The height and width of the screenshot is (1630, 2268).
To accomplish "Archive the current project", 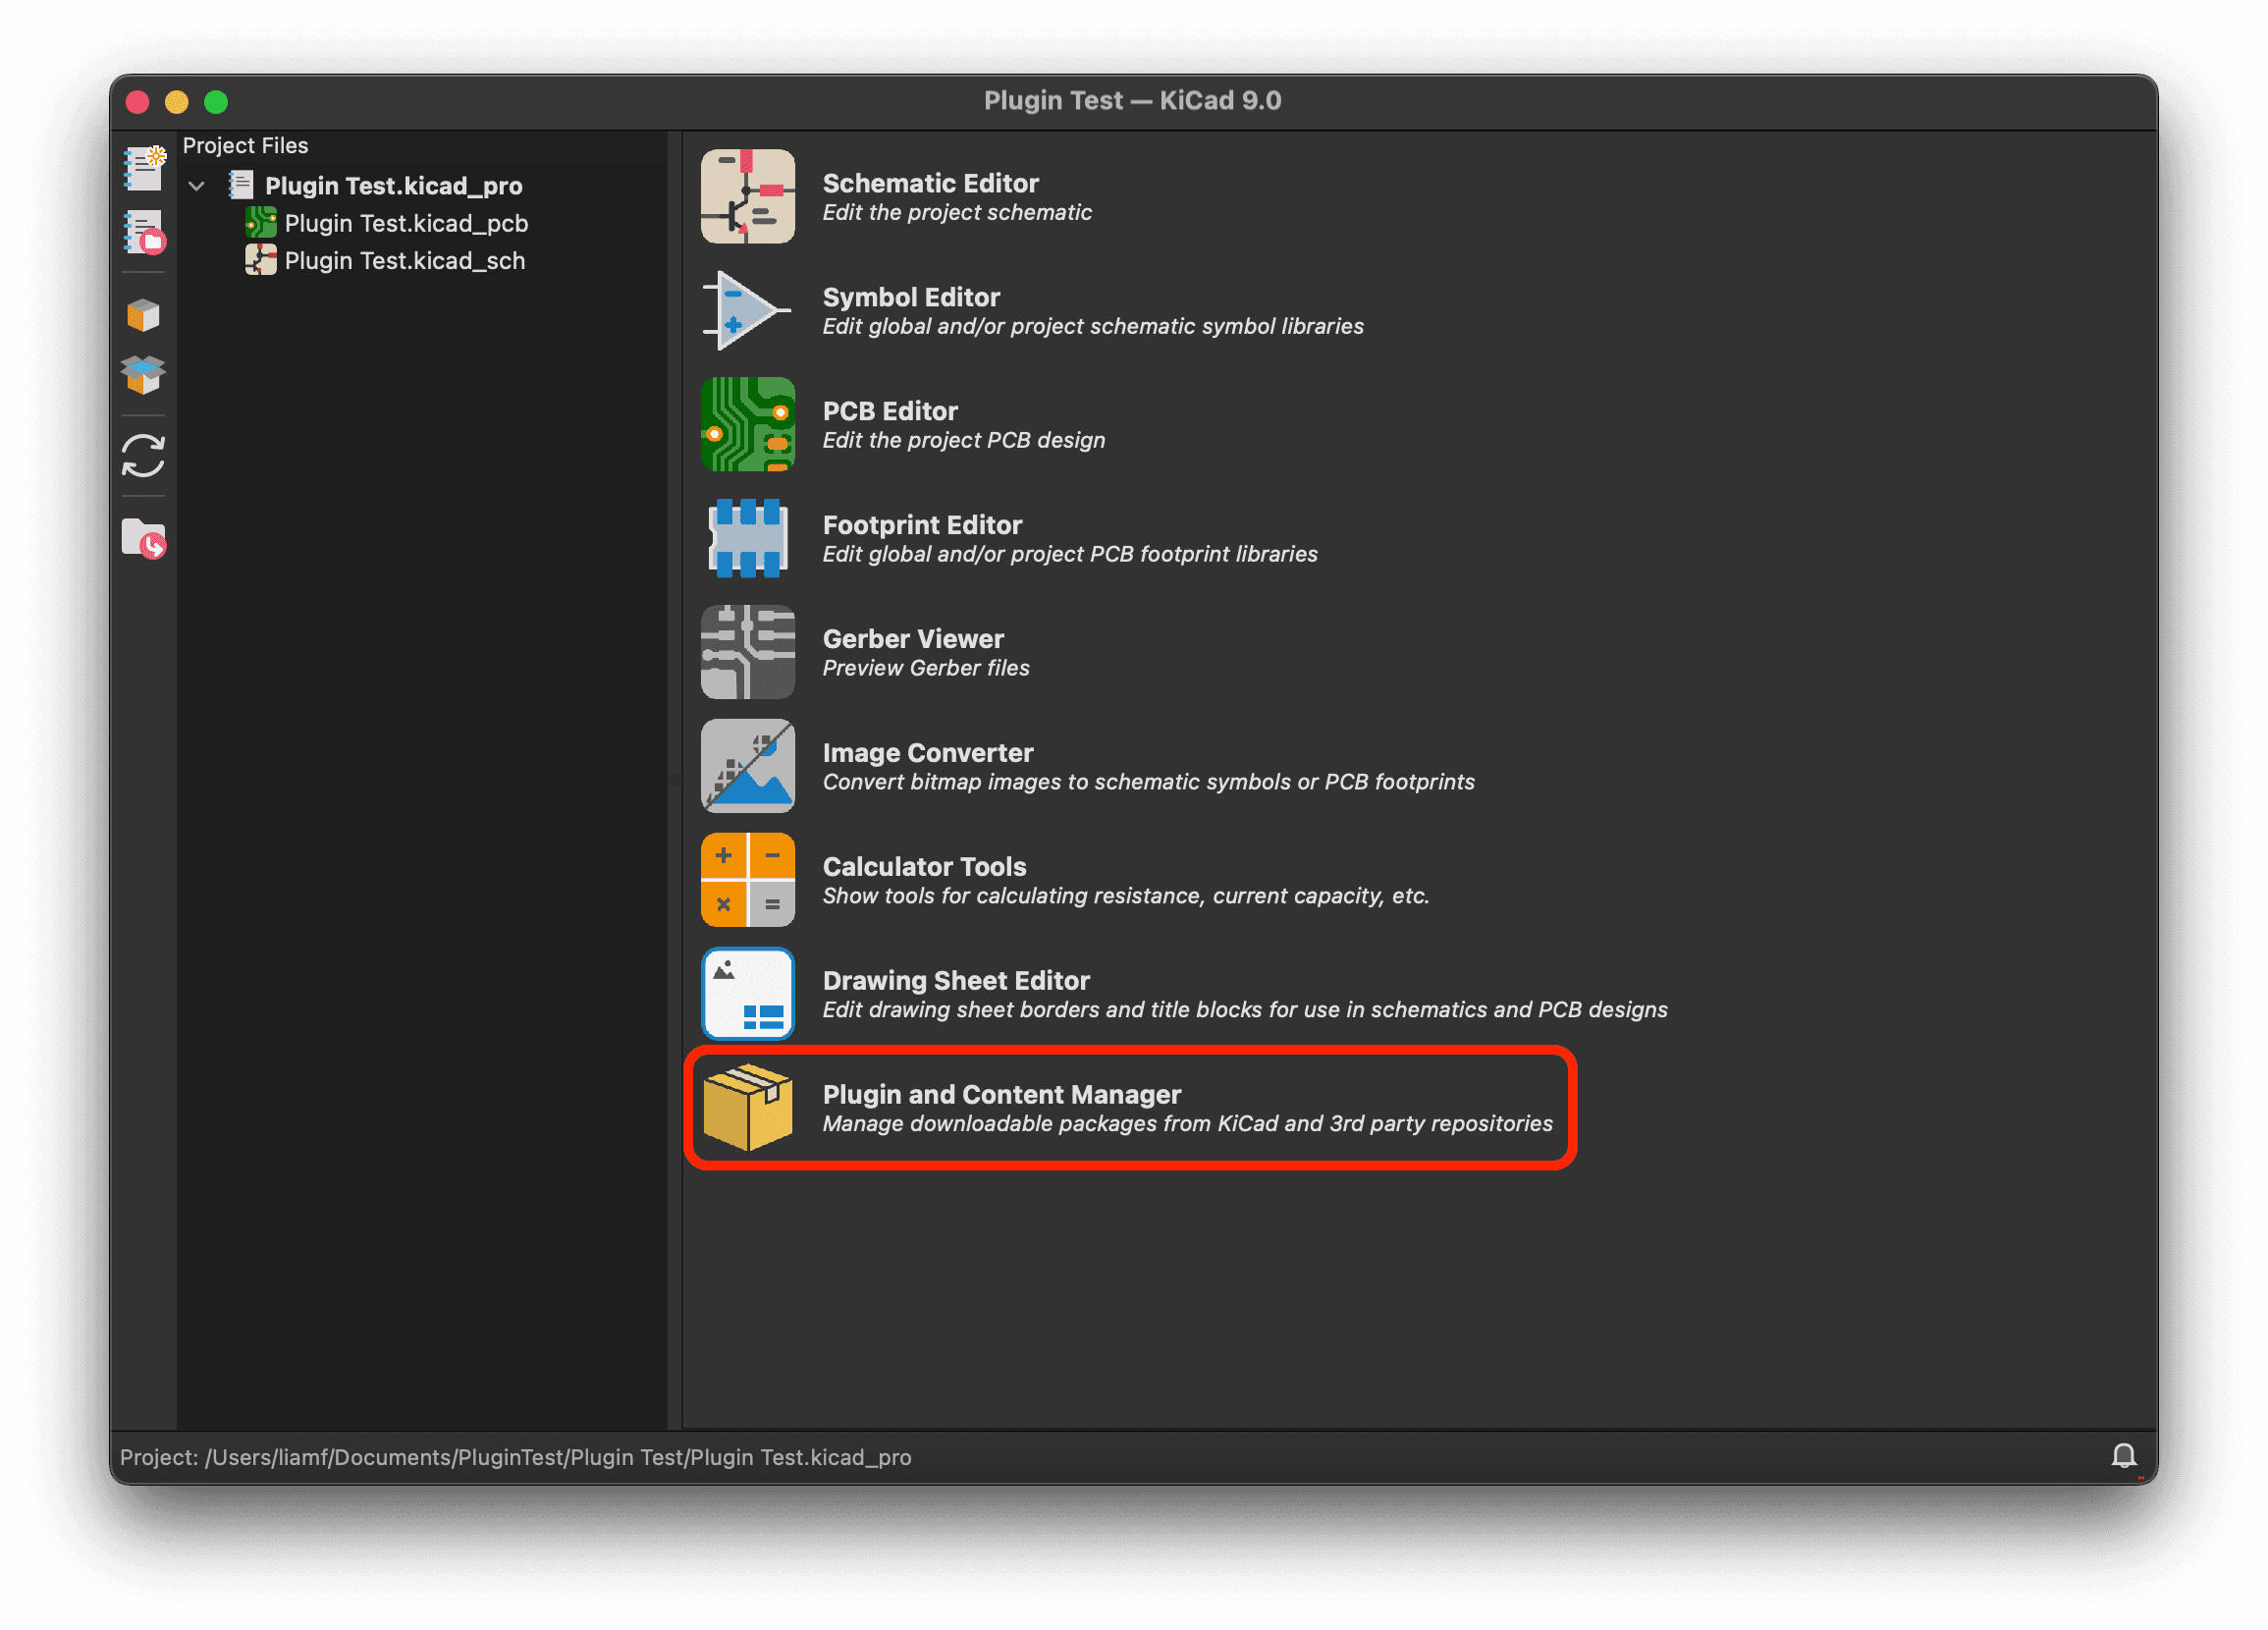I will (143, 315).
